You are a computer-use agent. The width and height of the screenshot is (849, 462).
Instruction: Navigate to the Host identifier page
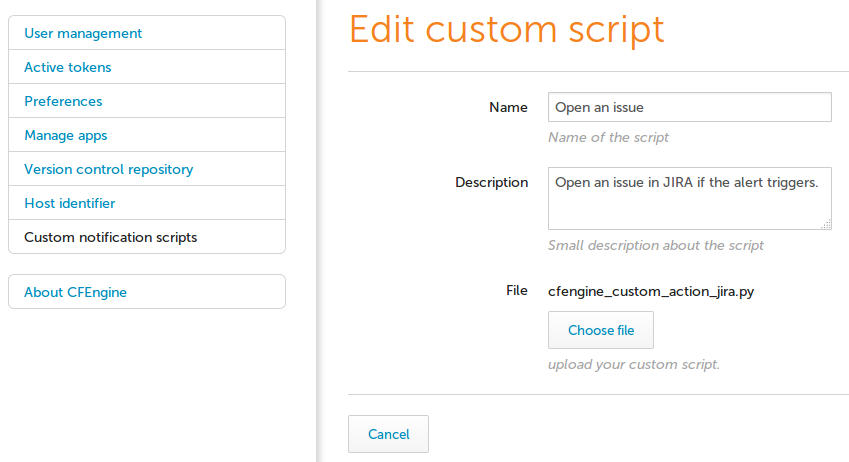pos(70,203)
